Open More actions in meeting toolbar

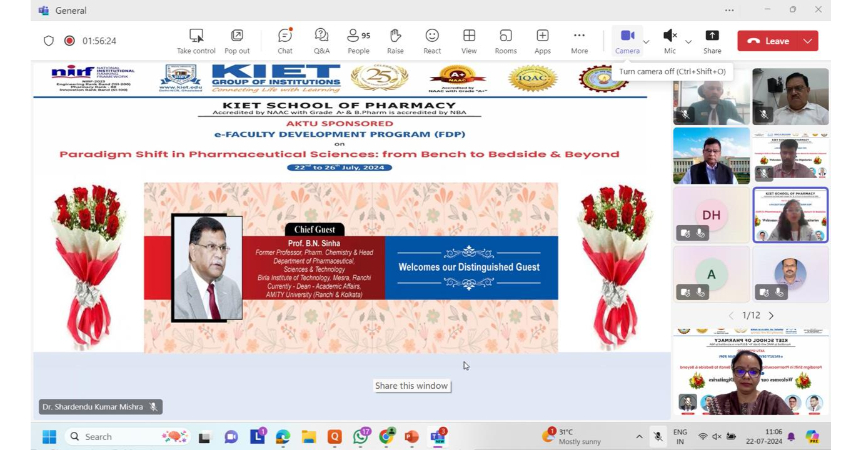tap(579, 41)
